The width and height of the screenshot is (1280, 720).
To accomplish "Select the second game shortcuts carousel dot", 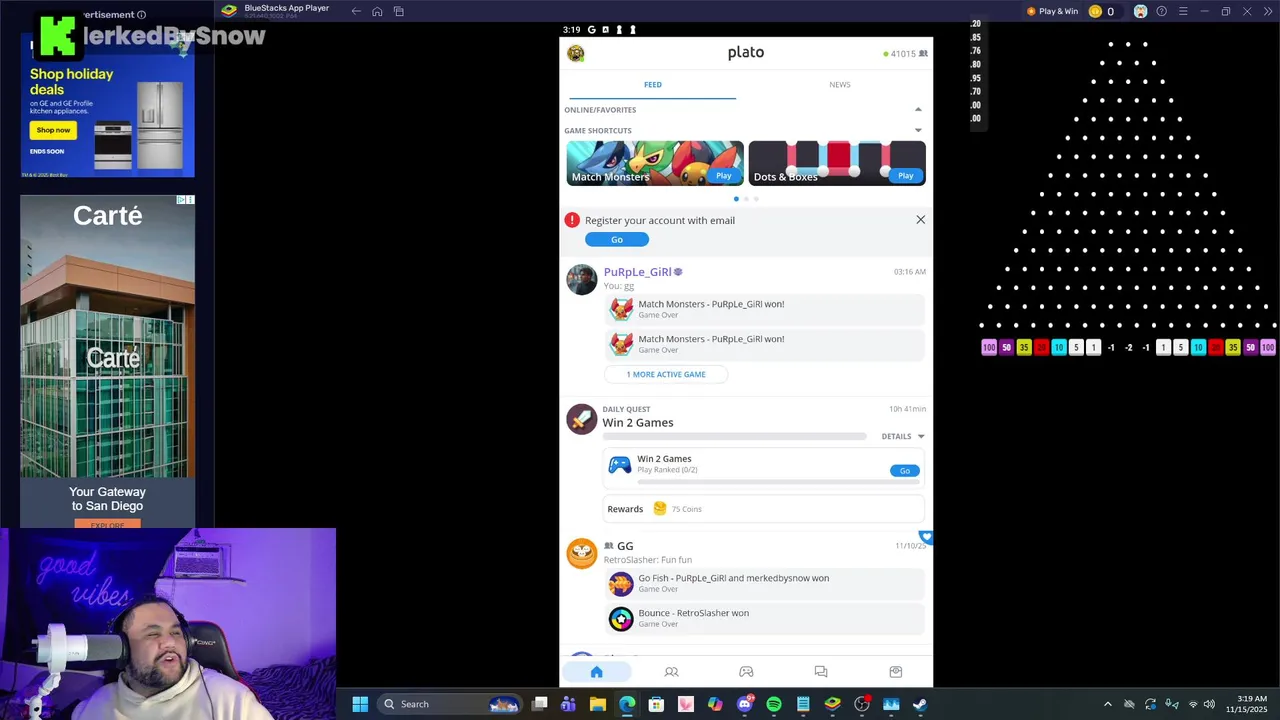I will coord(746,199).
